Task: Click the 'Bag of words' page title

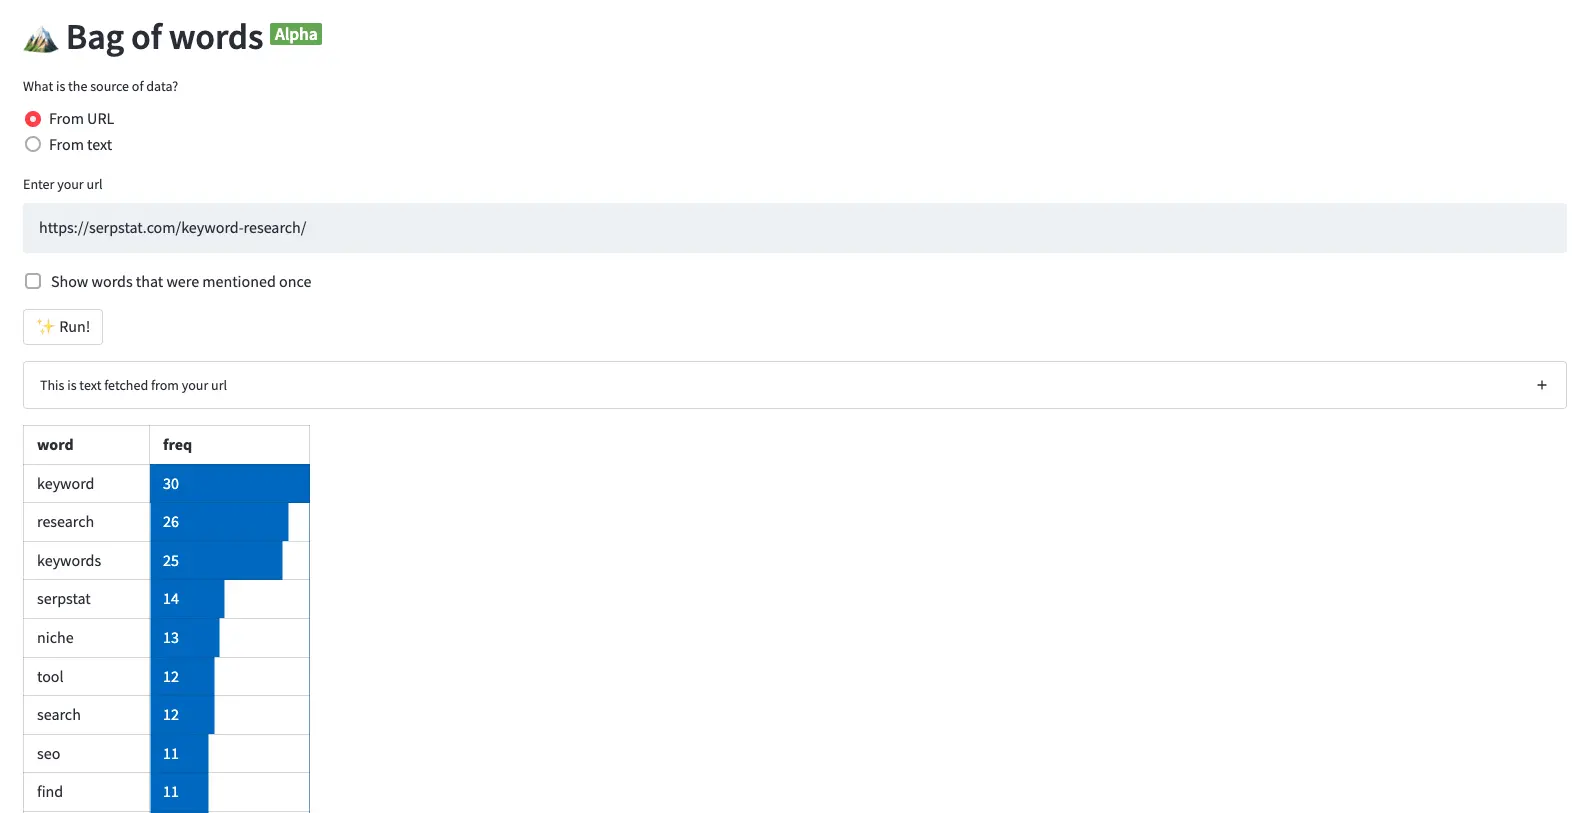Action: [x=164, y=37]
